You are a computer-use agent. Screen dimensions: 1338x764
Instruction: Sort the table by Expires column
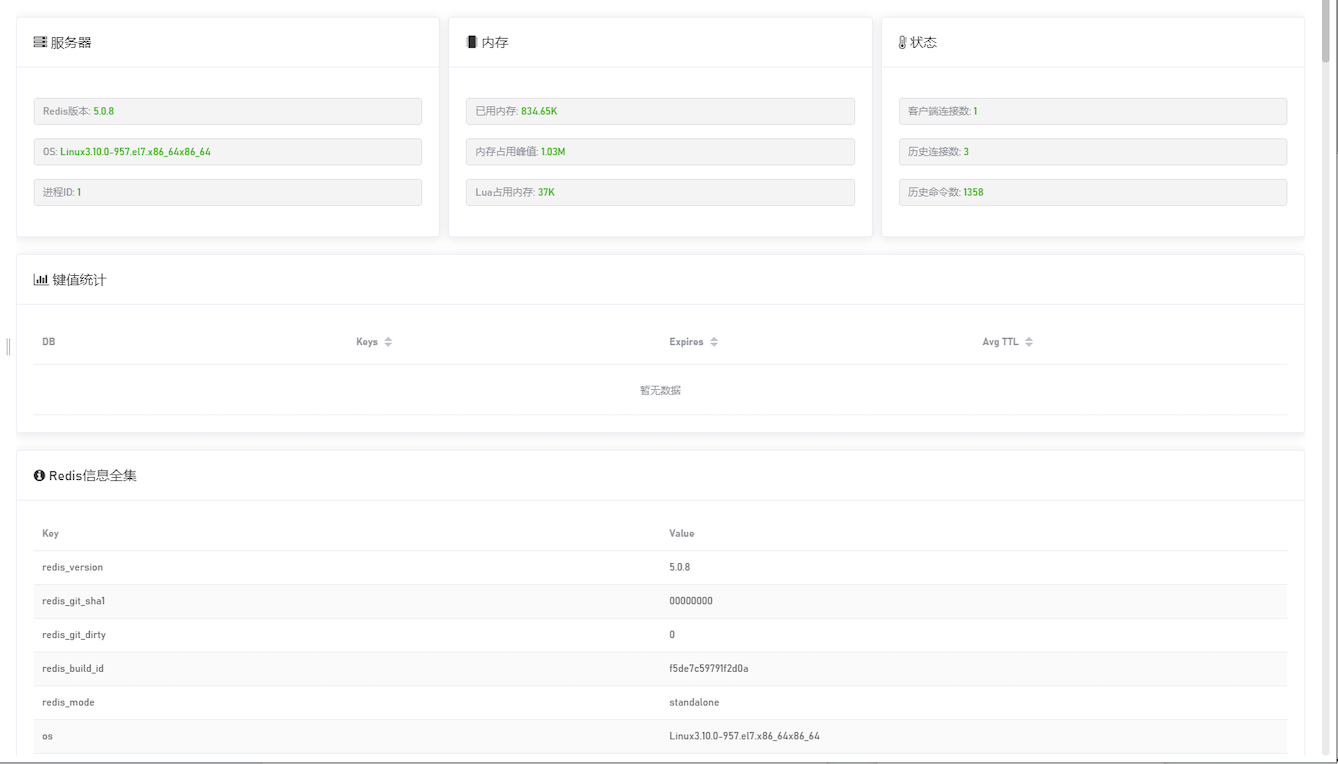click(x=714, y=342)
